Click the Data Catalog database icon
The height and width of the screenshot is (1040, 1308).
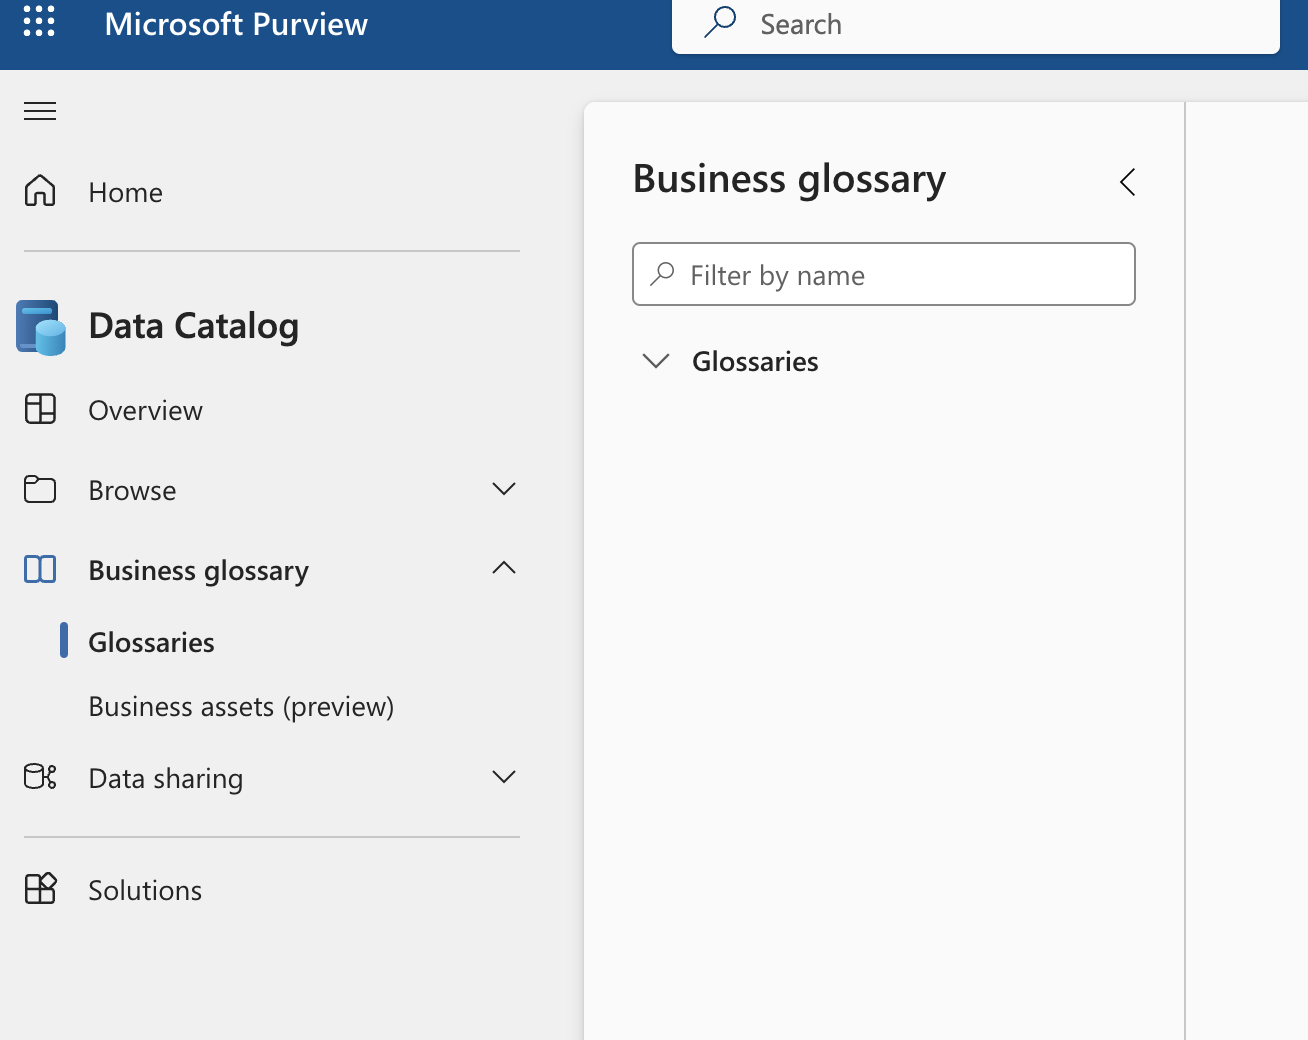pyautogui.click(x=41, y=328)
